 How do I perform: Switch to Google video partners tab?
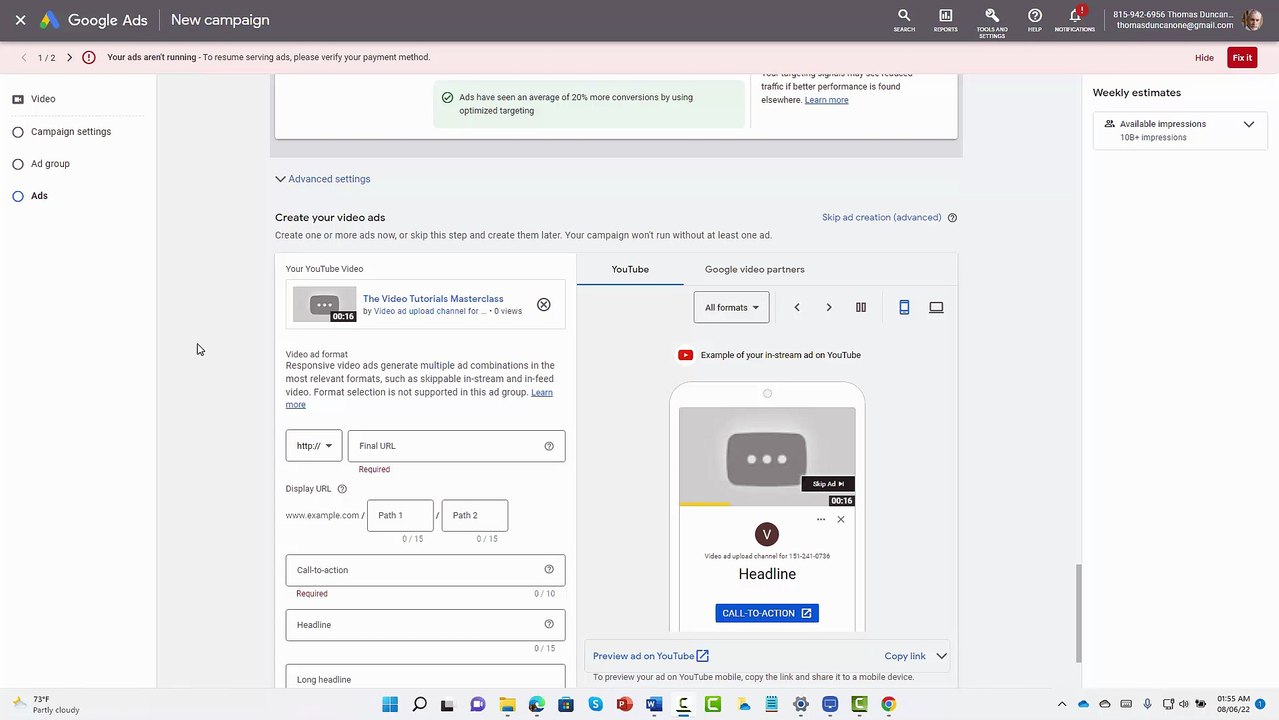[x=754, y=269]
